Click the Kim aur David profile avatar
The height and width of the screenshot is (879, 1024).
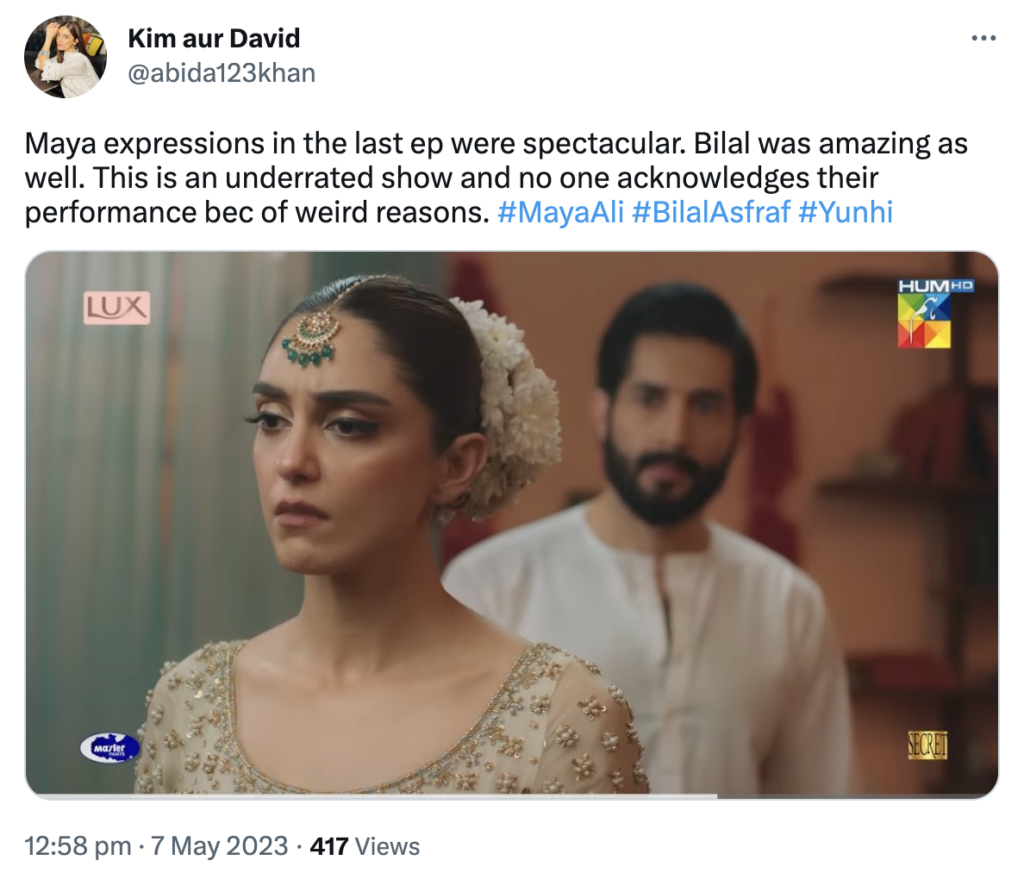[66, 57]
